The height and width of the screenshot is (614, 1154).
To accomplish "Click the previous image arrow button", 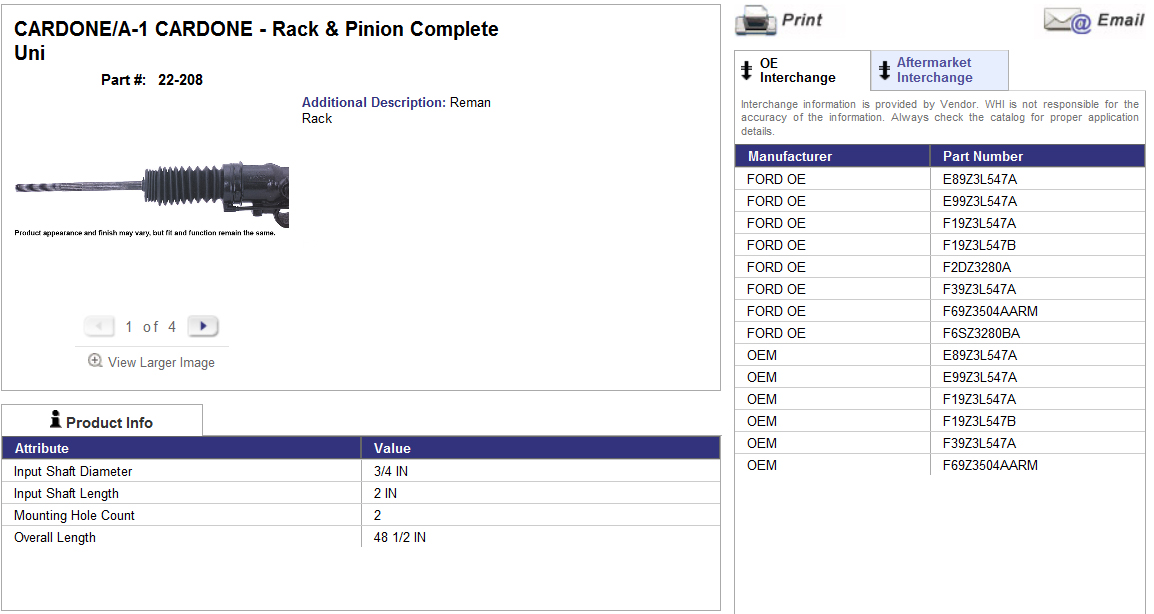I will pyautogui.click(x=99, y=326).
